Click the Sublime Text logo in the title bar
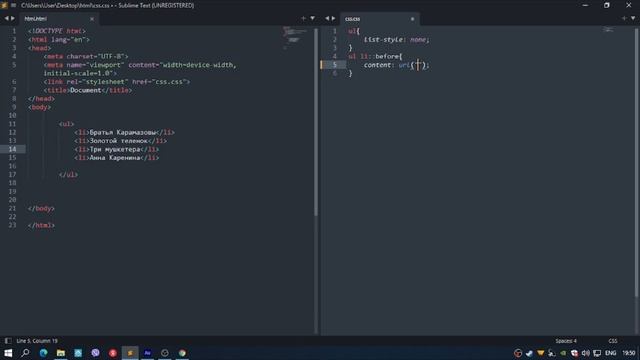 tap(4, 5)
